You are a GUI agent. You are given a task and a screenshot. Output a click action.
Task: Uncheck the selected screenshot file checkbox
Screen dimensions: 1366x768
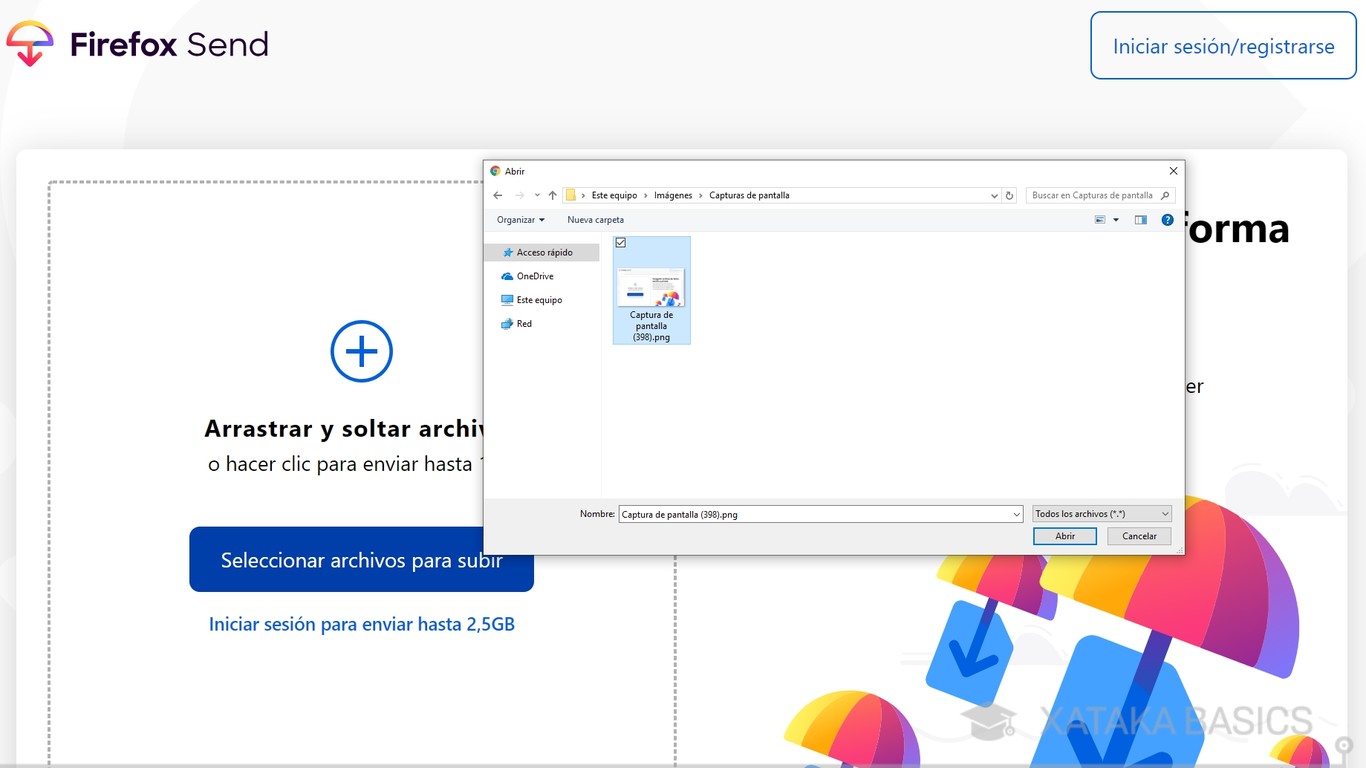click(621, 242)
